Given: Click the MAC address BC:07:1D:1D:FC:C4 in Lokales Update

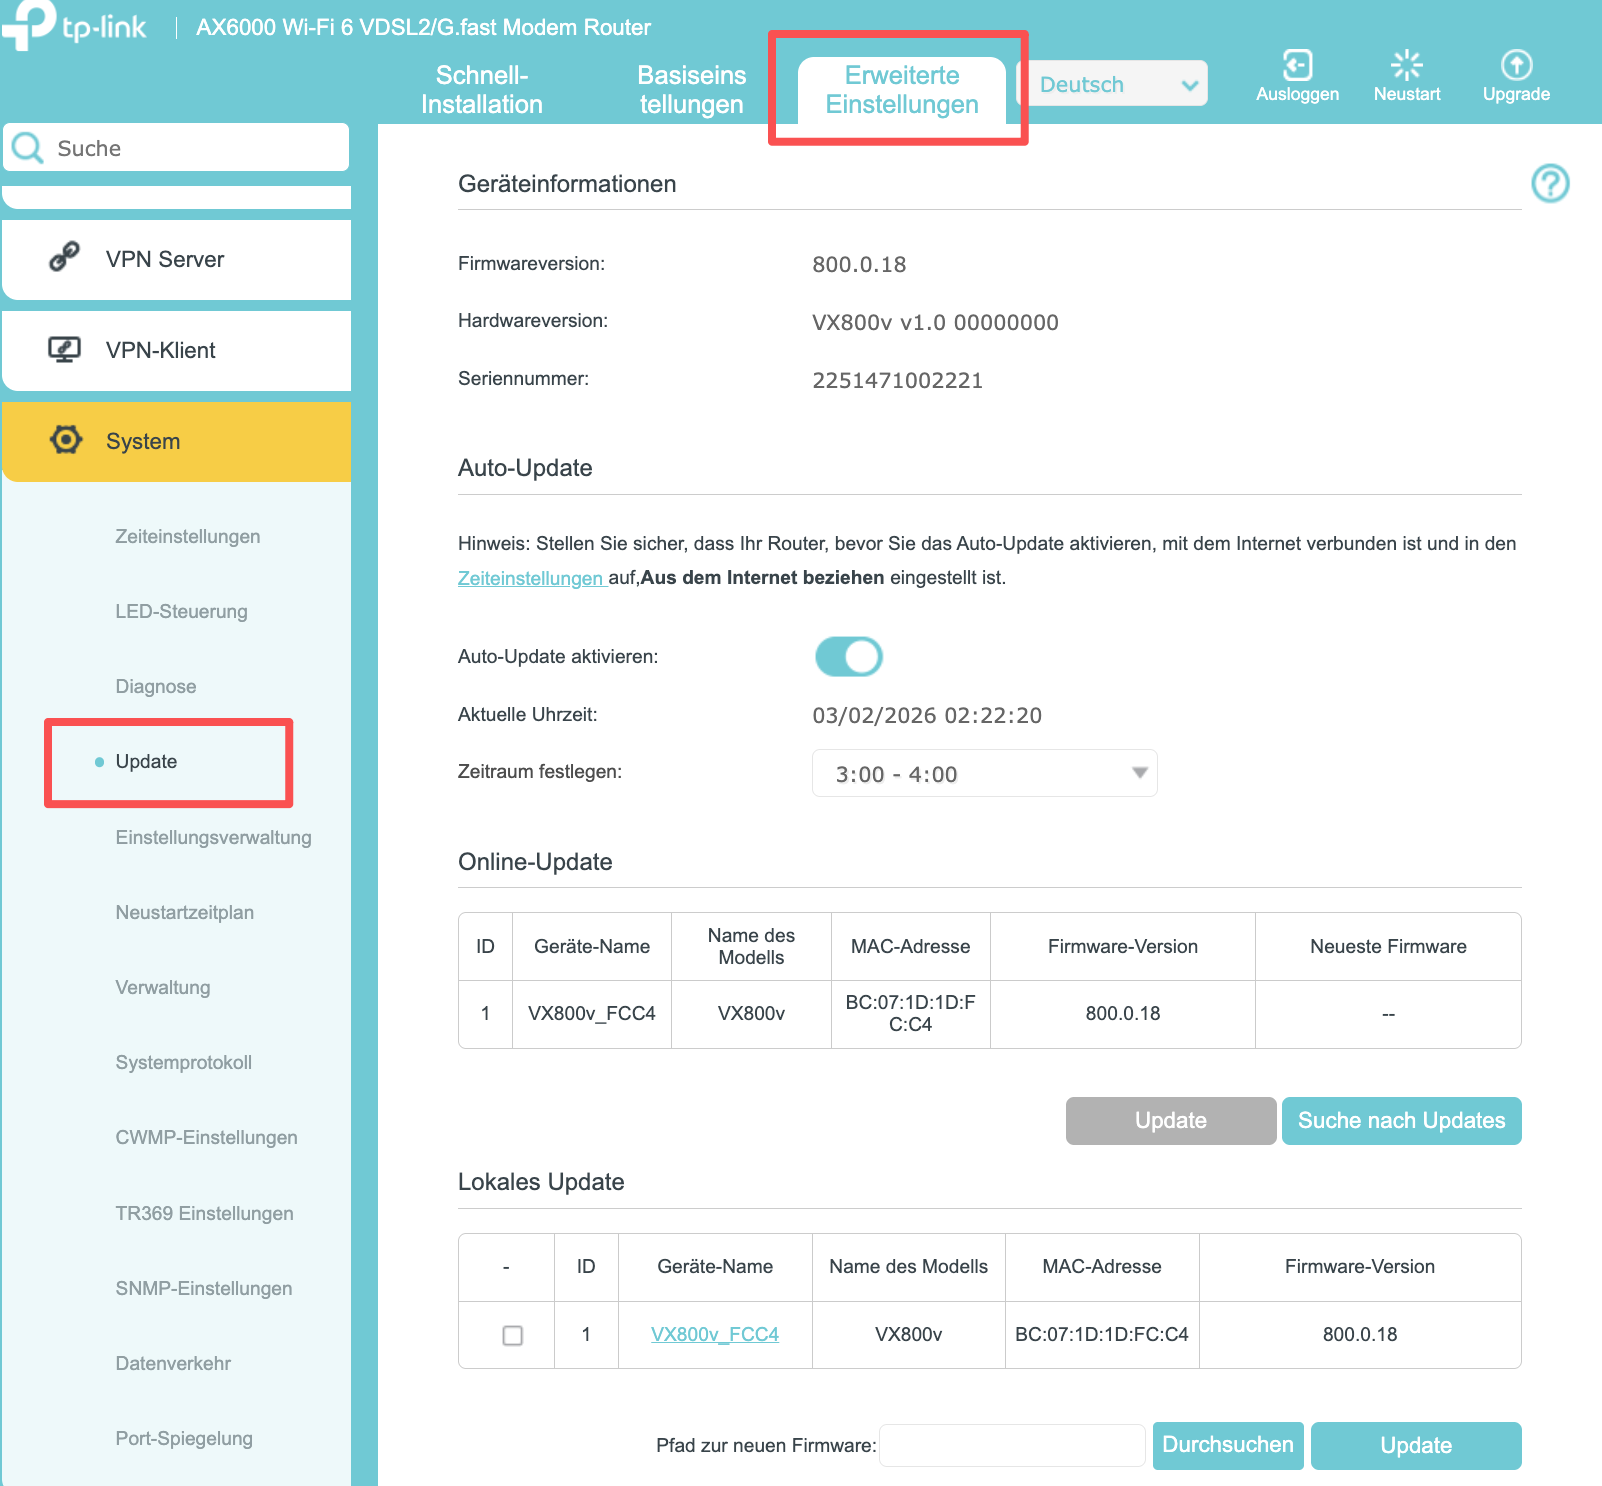Looking at the screenshot, I should pos(1102,1334).
